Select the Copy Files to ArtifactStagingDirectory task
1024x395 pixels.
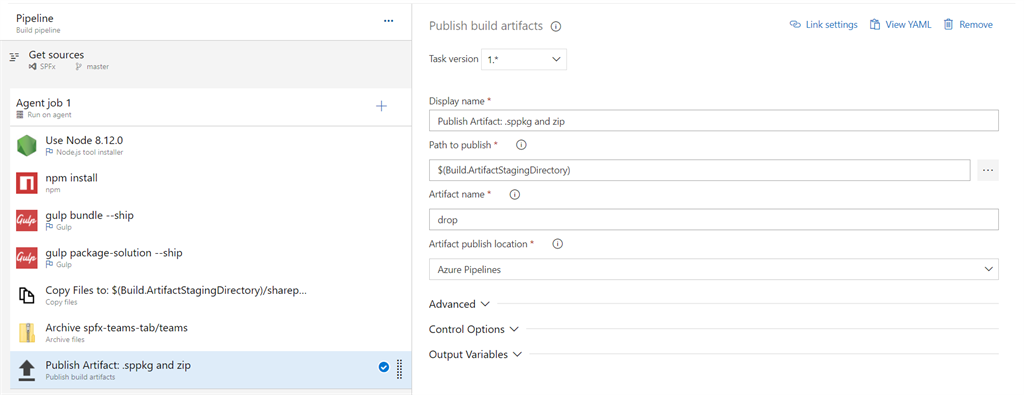211,296
